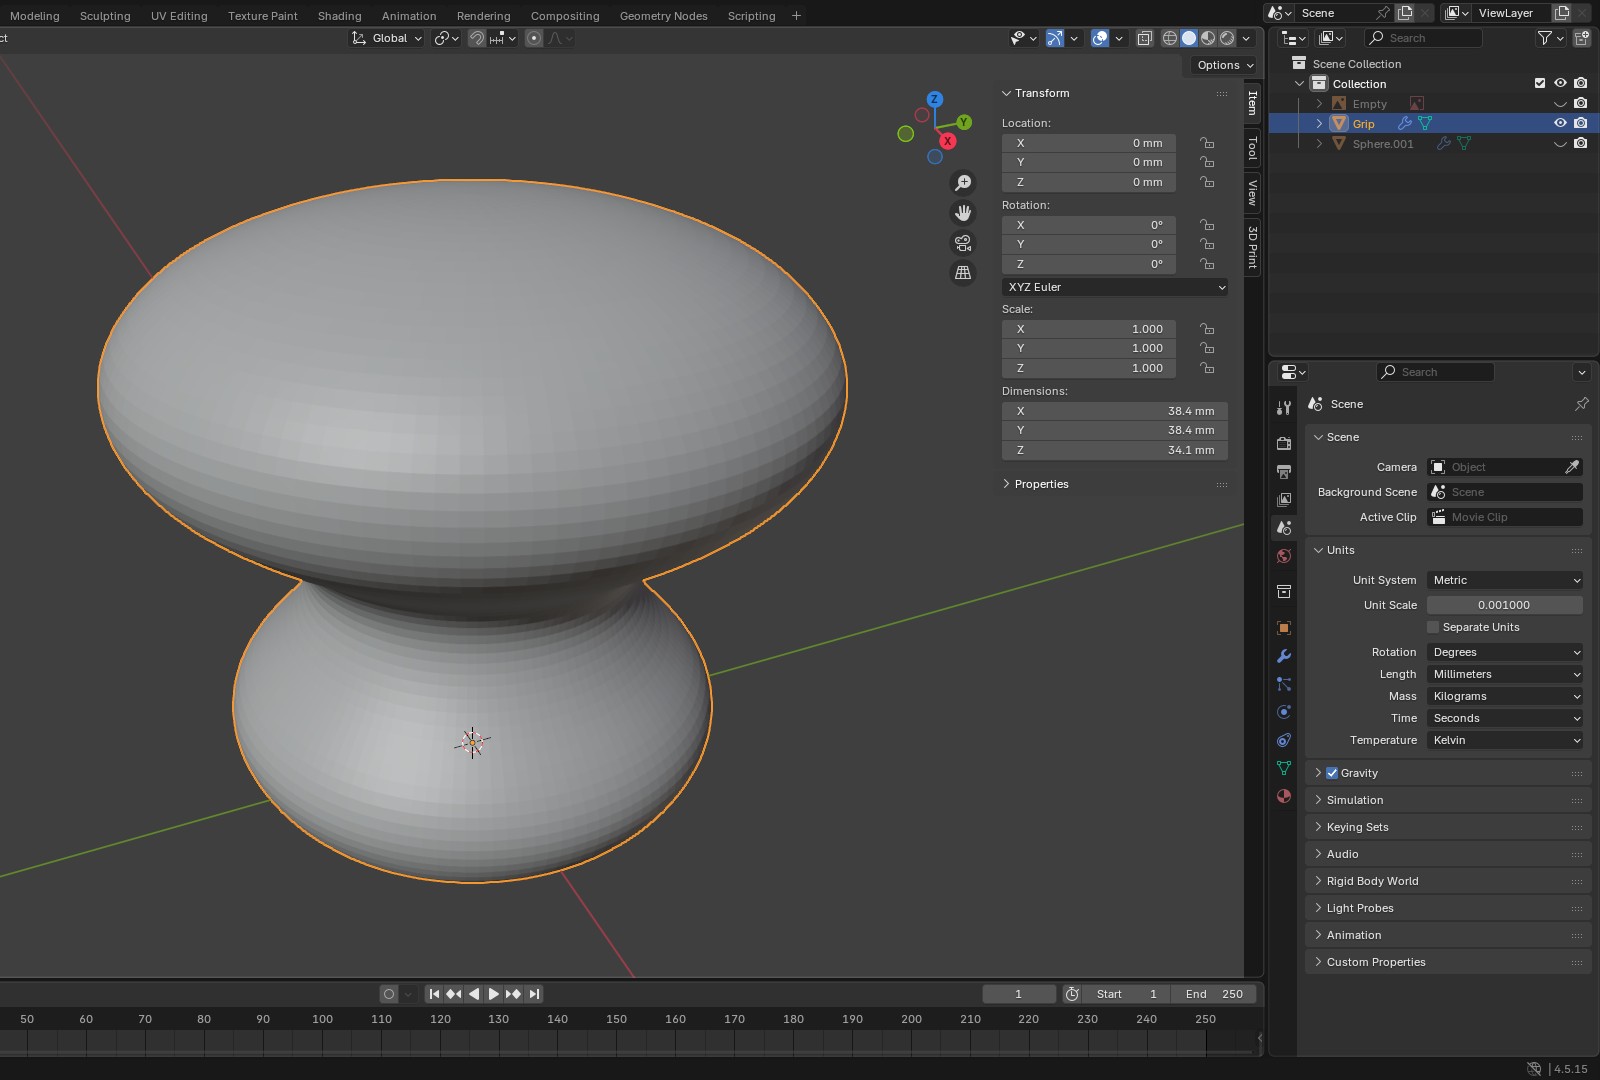Hide the Grip object with its eye icon

1560,123
